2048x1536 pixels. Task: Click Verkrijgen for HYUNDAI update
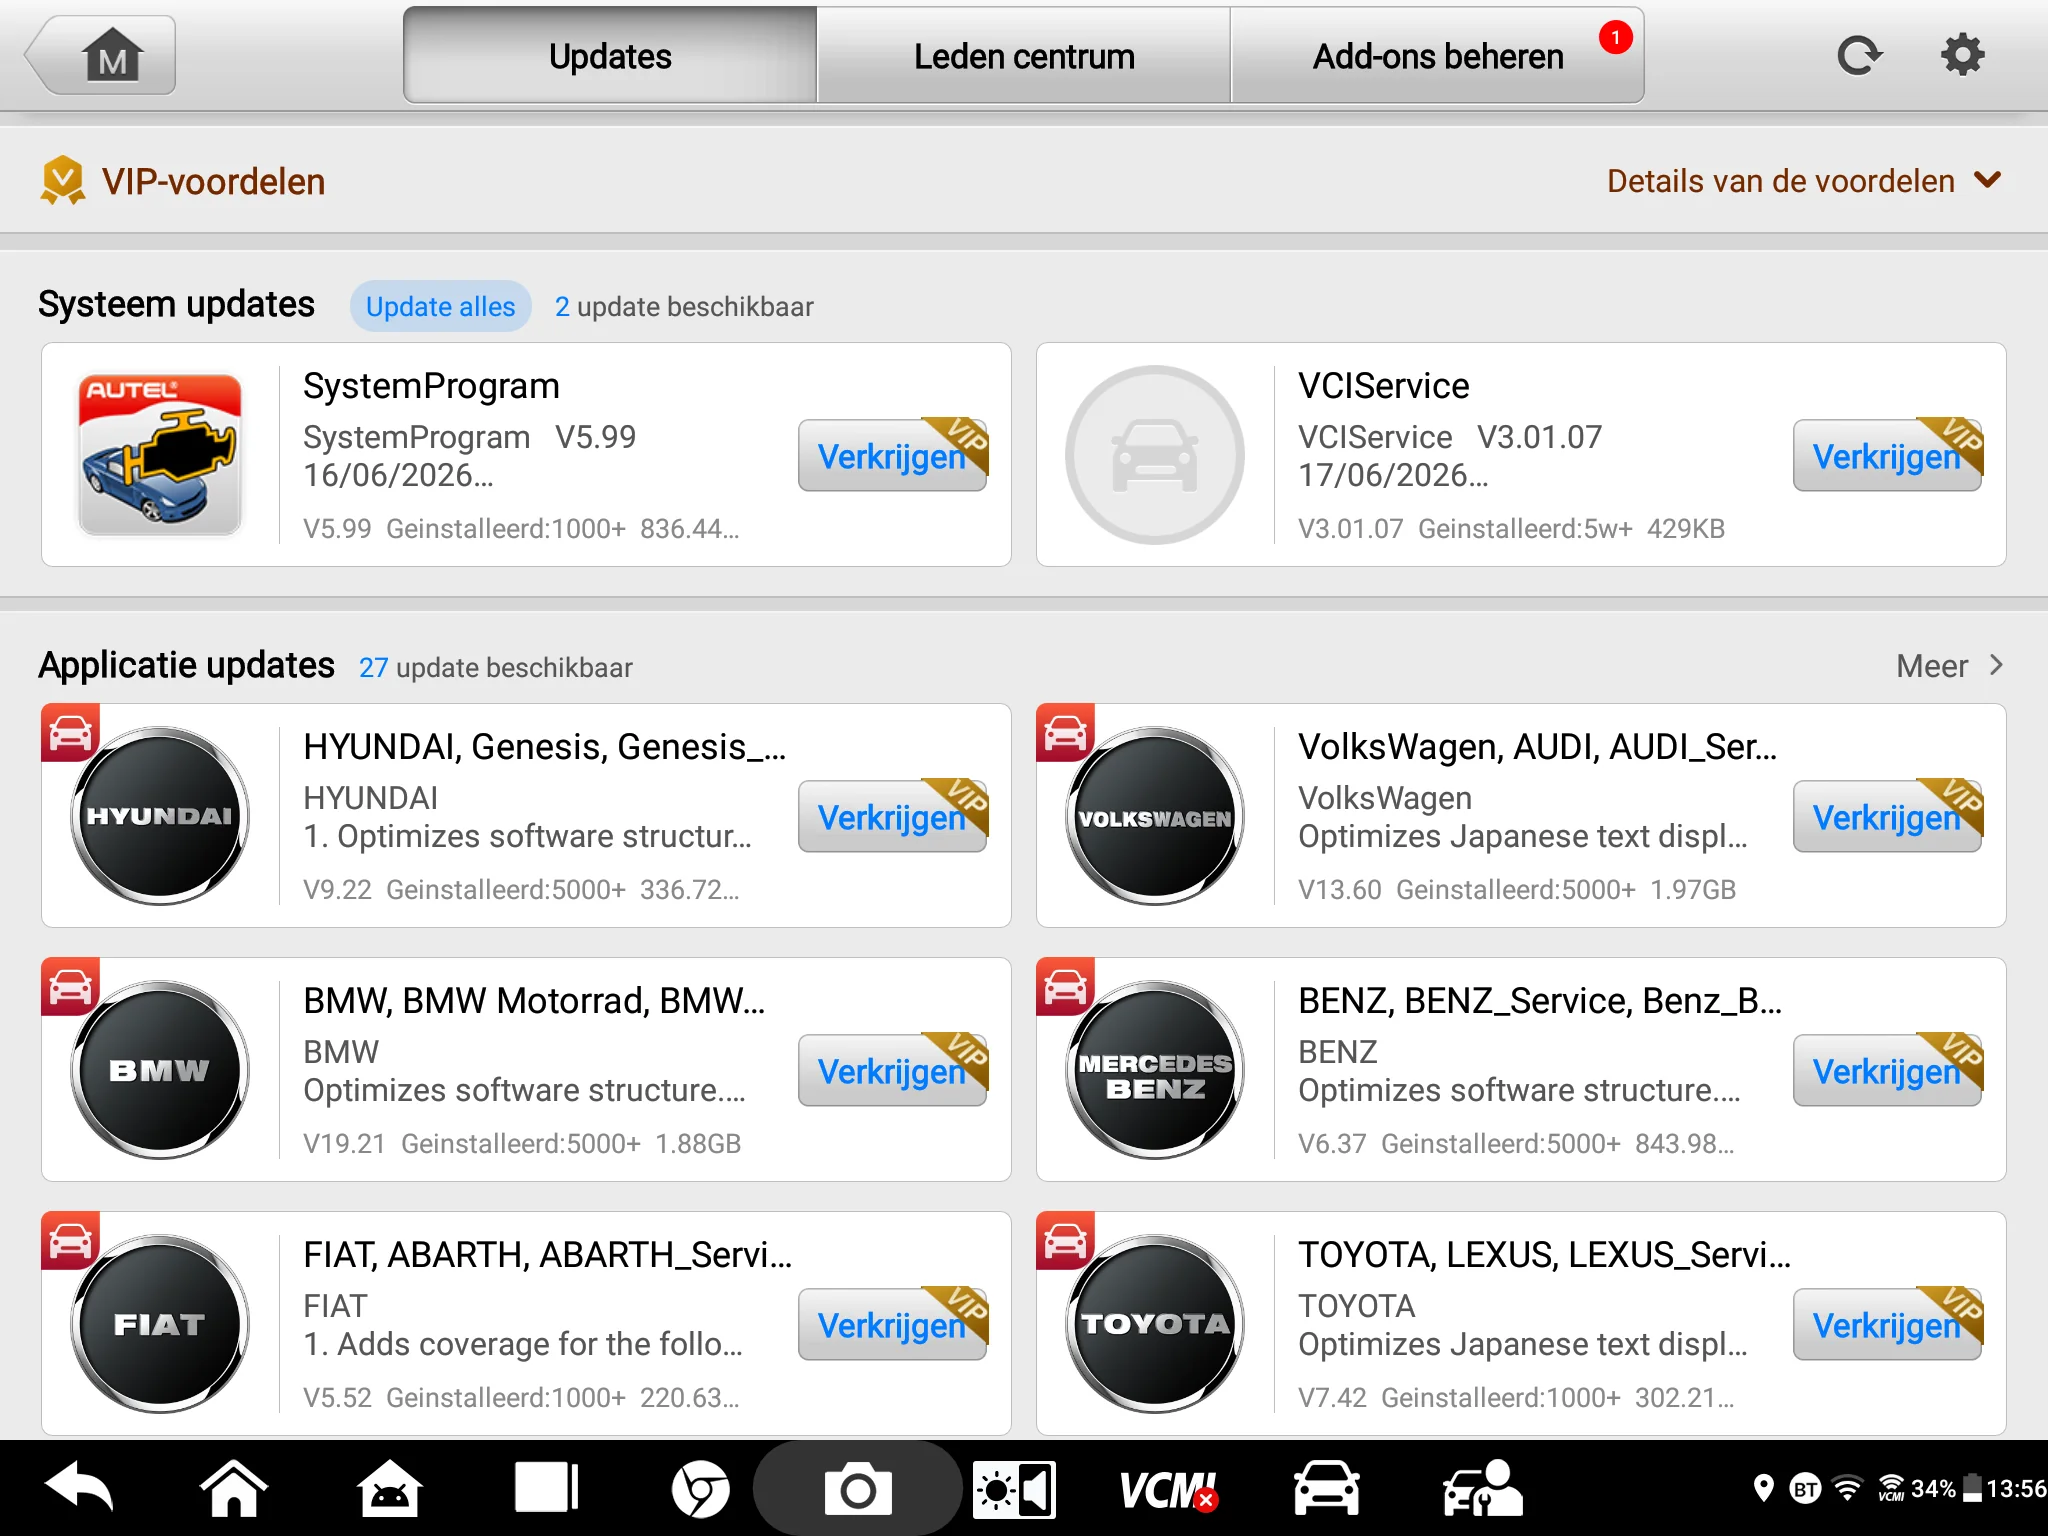pos(893,817)
